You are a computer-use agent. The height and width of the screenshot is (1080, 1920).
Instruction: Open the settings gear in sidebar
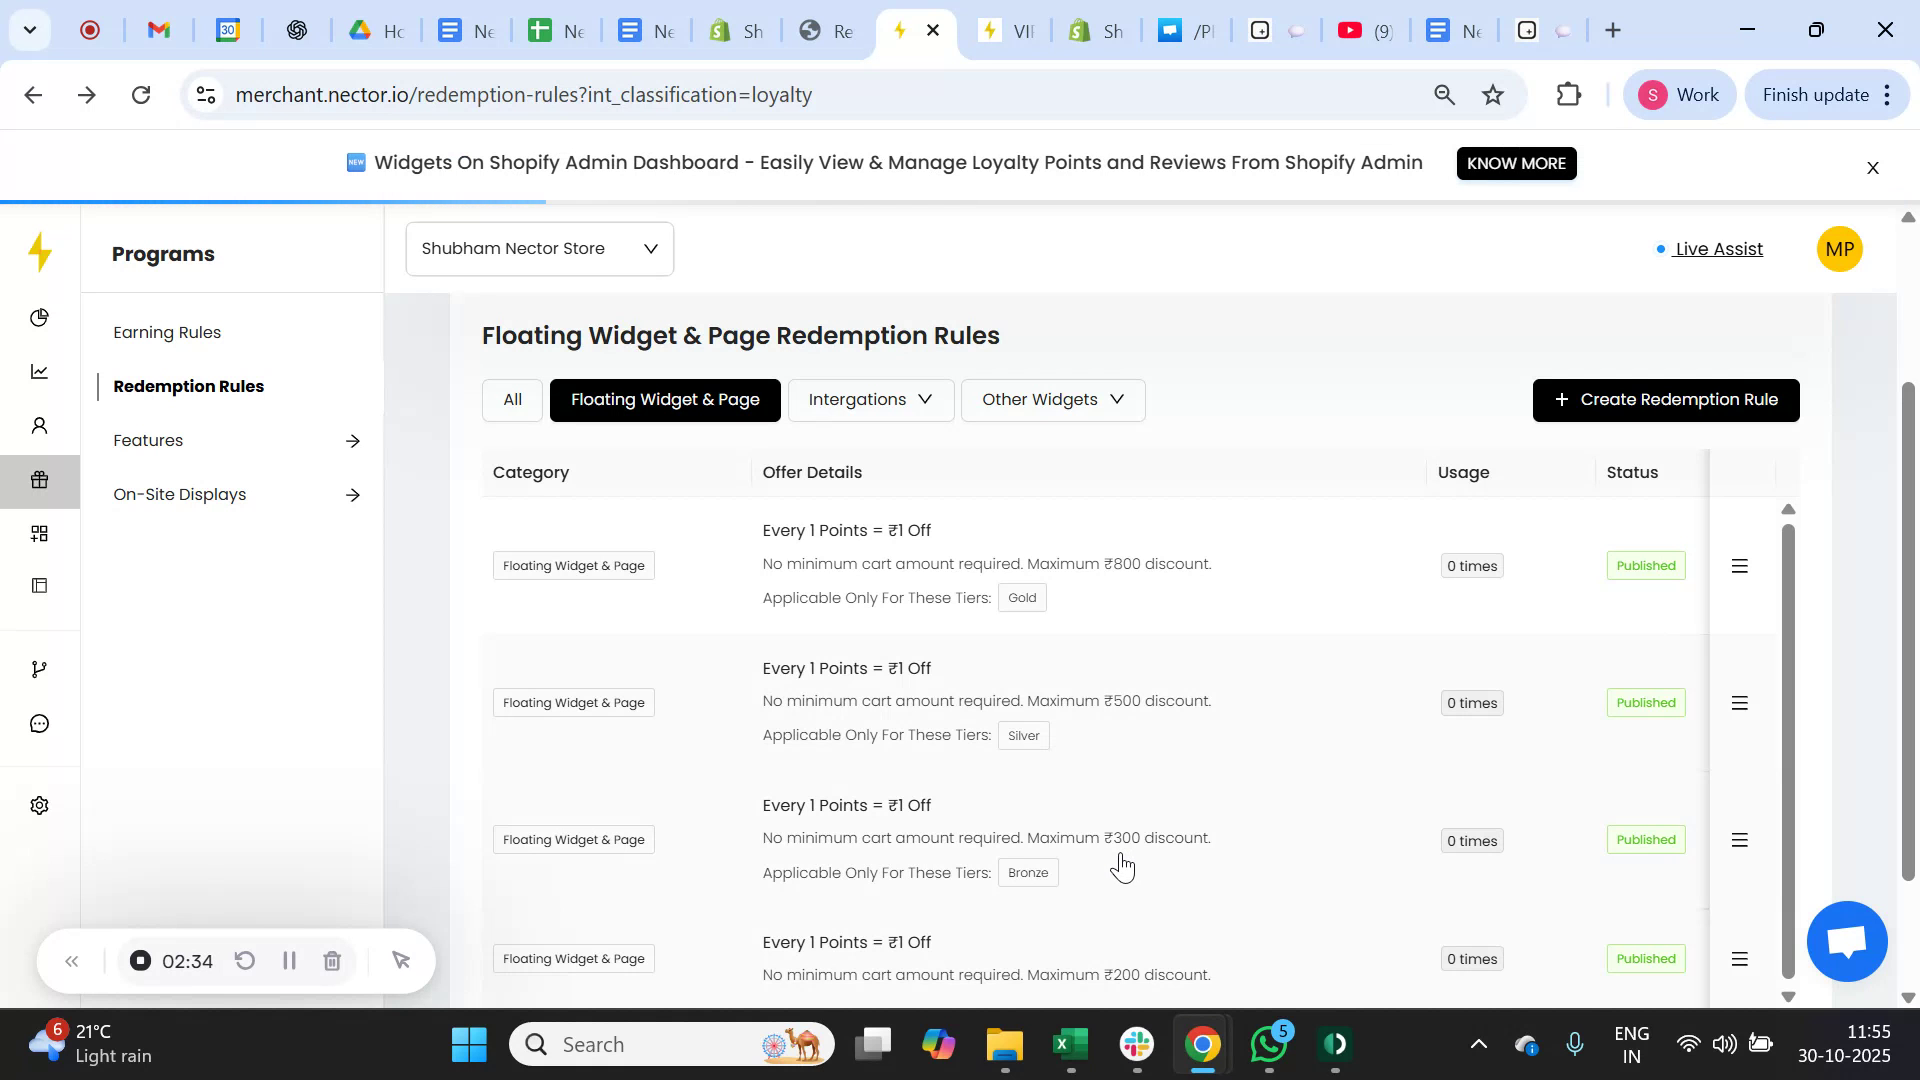(39, 806)
